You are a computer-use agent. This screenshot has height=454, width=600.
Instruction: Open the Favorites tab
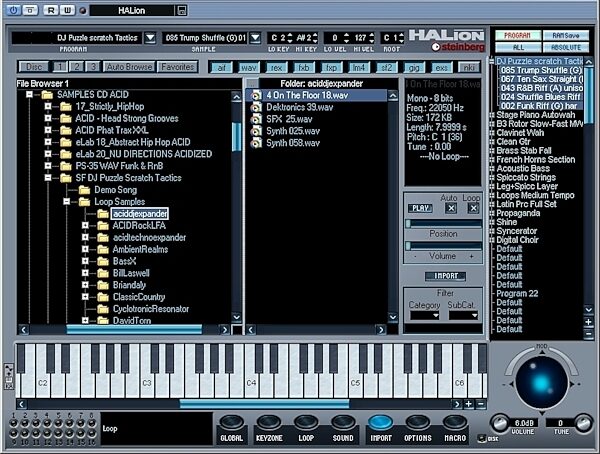(x=178, y=67)
